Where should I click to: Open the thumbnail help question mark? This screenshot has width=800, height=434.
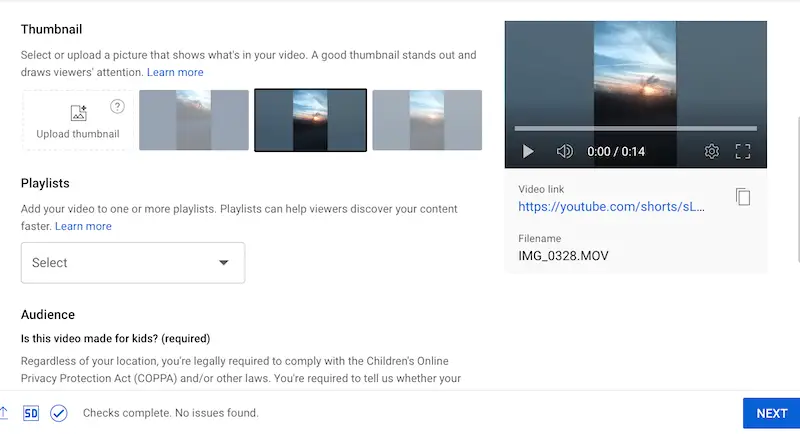tap(117, 107)
